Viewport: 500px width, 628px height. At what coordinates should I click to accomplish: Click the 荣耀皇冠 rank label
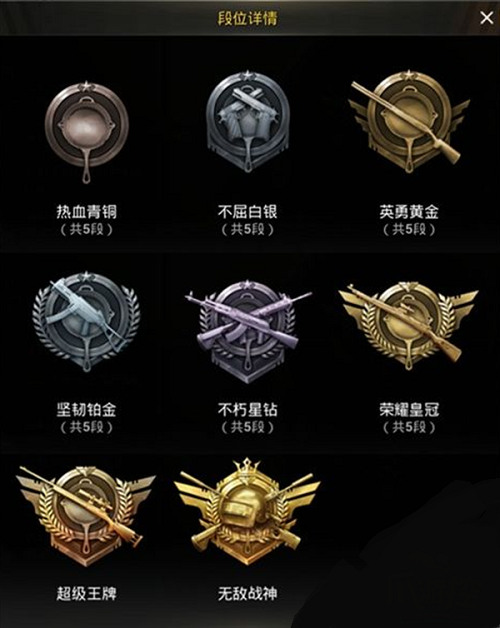tap(409, 410)
